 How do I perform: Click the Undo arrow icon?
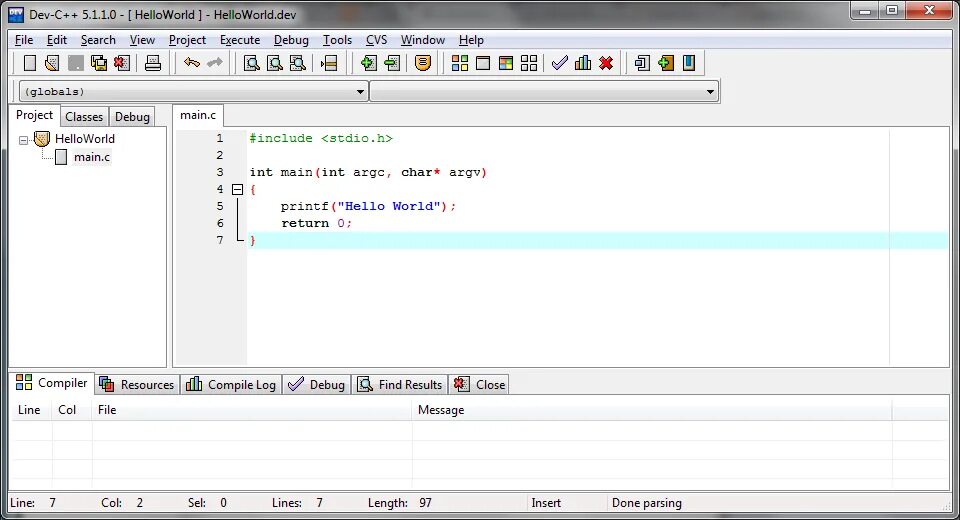(x=192, y=63)
